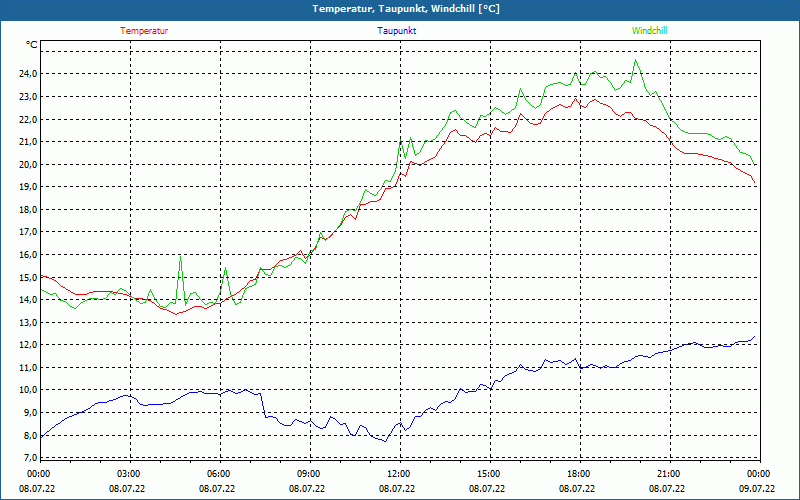Image resolution: width=800 pixels, height=500 pixels.
Task: Click the 18:00 time label
Action: click(x=578, y=474)
